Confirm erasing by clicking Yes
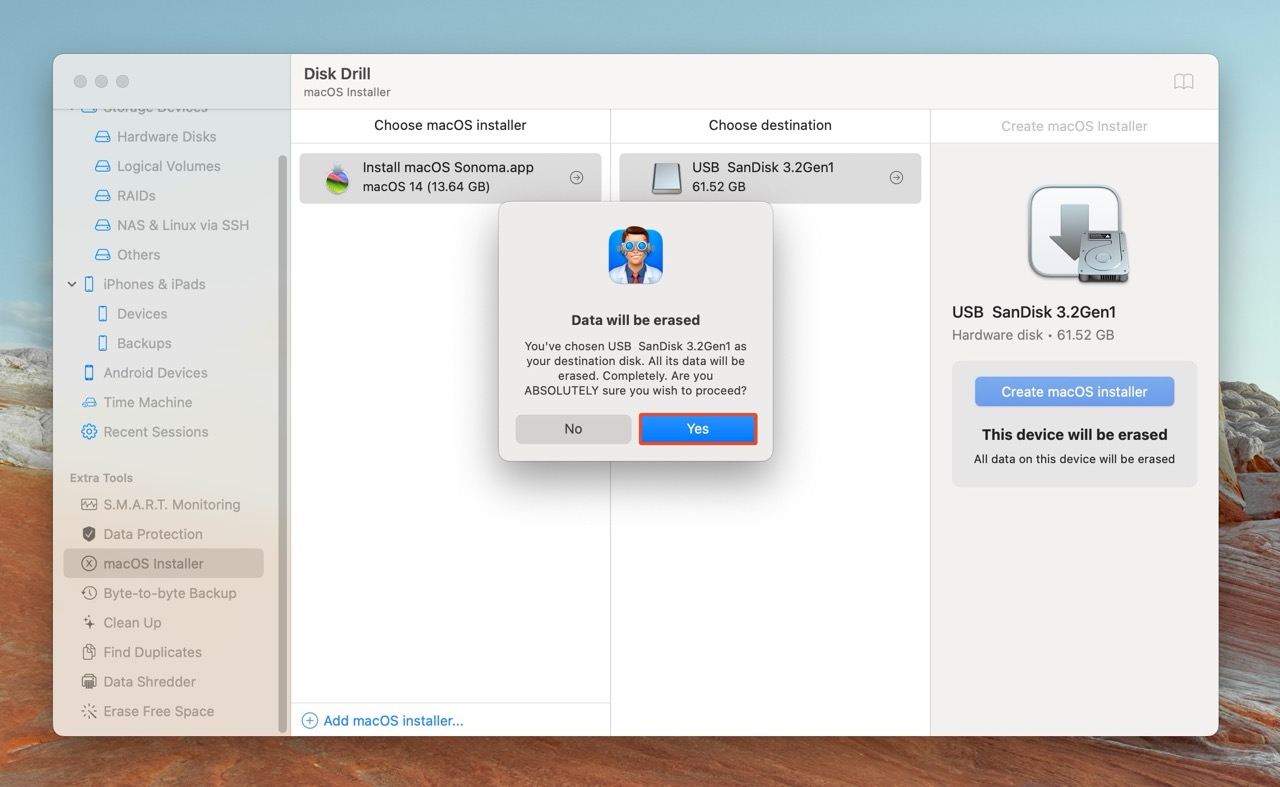Screen dimensions: 1280x787 697,429
